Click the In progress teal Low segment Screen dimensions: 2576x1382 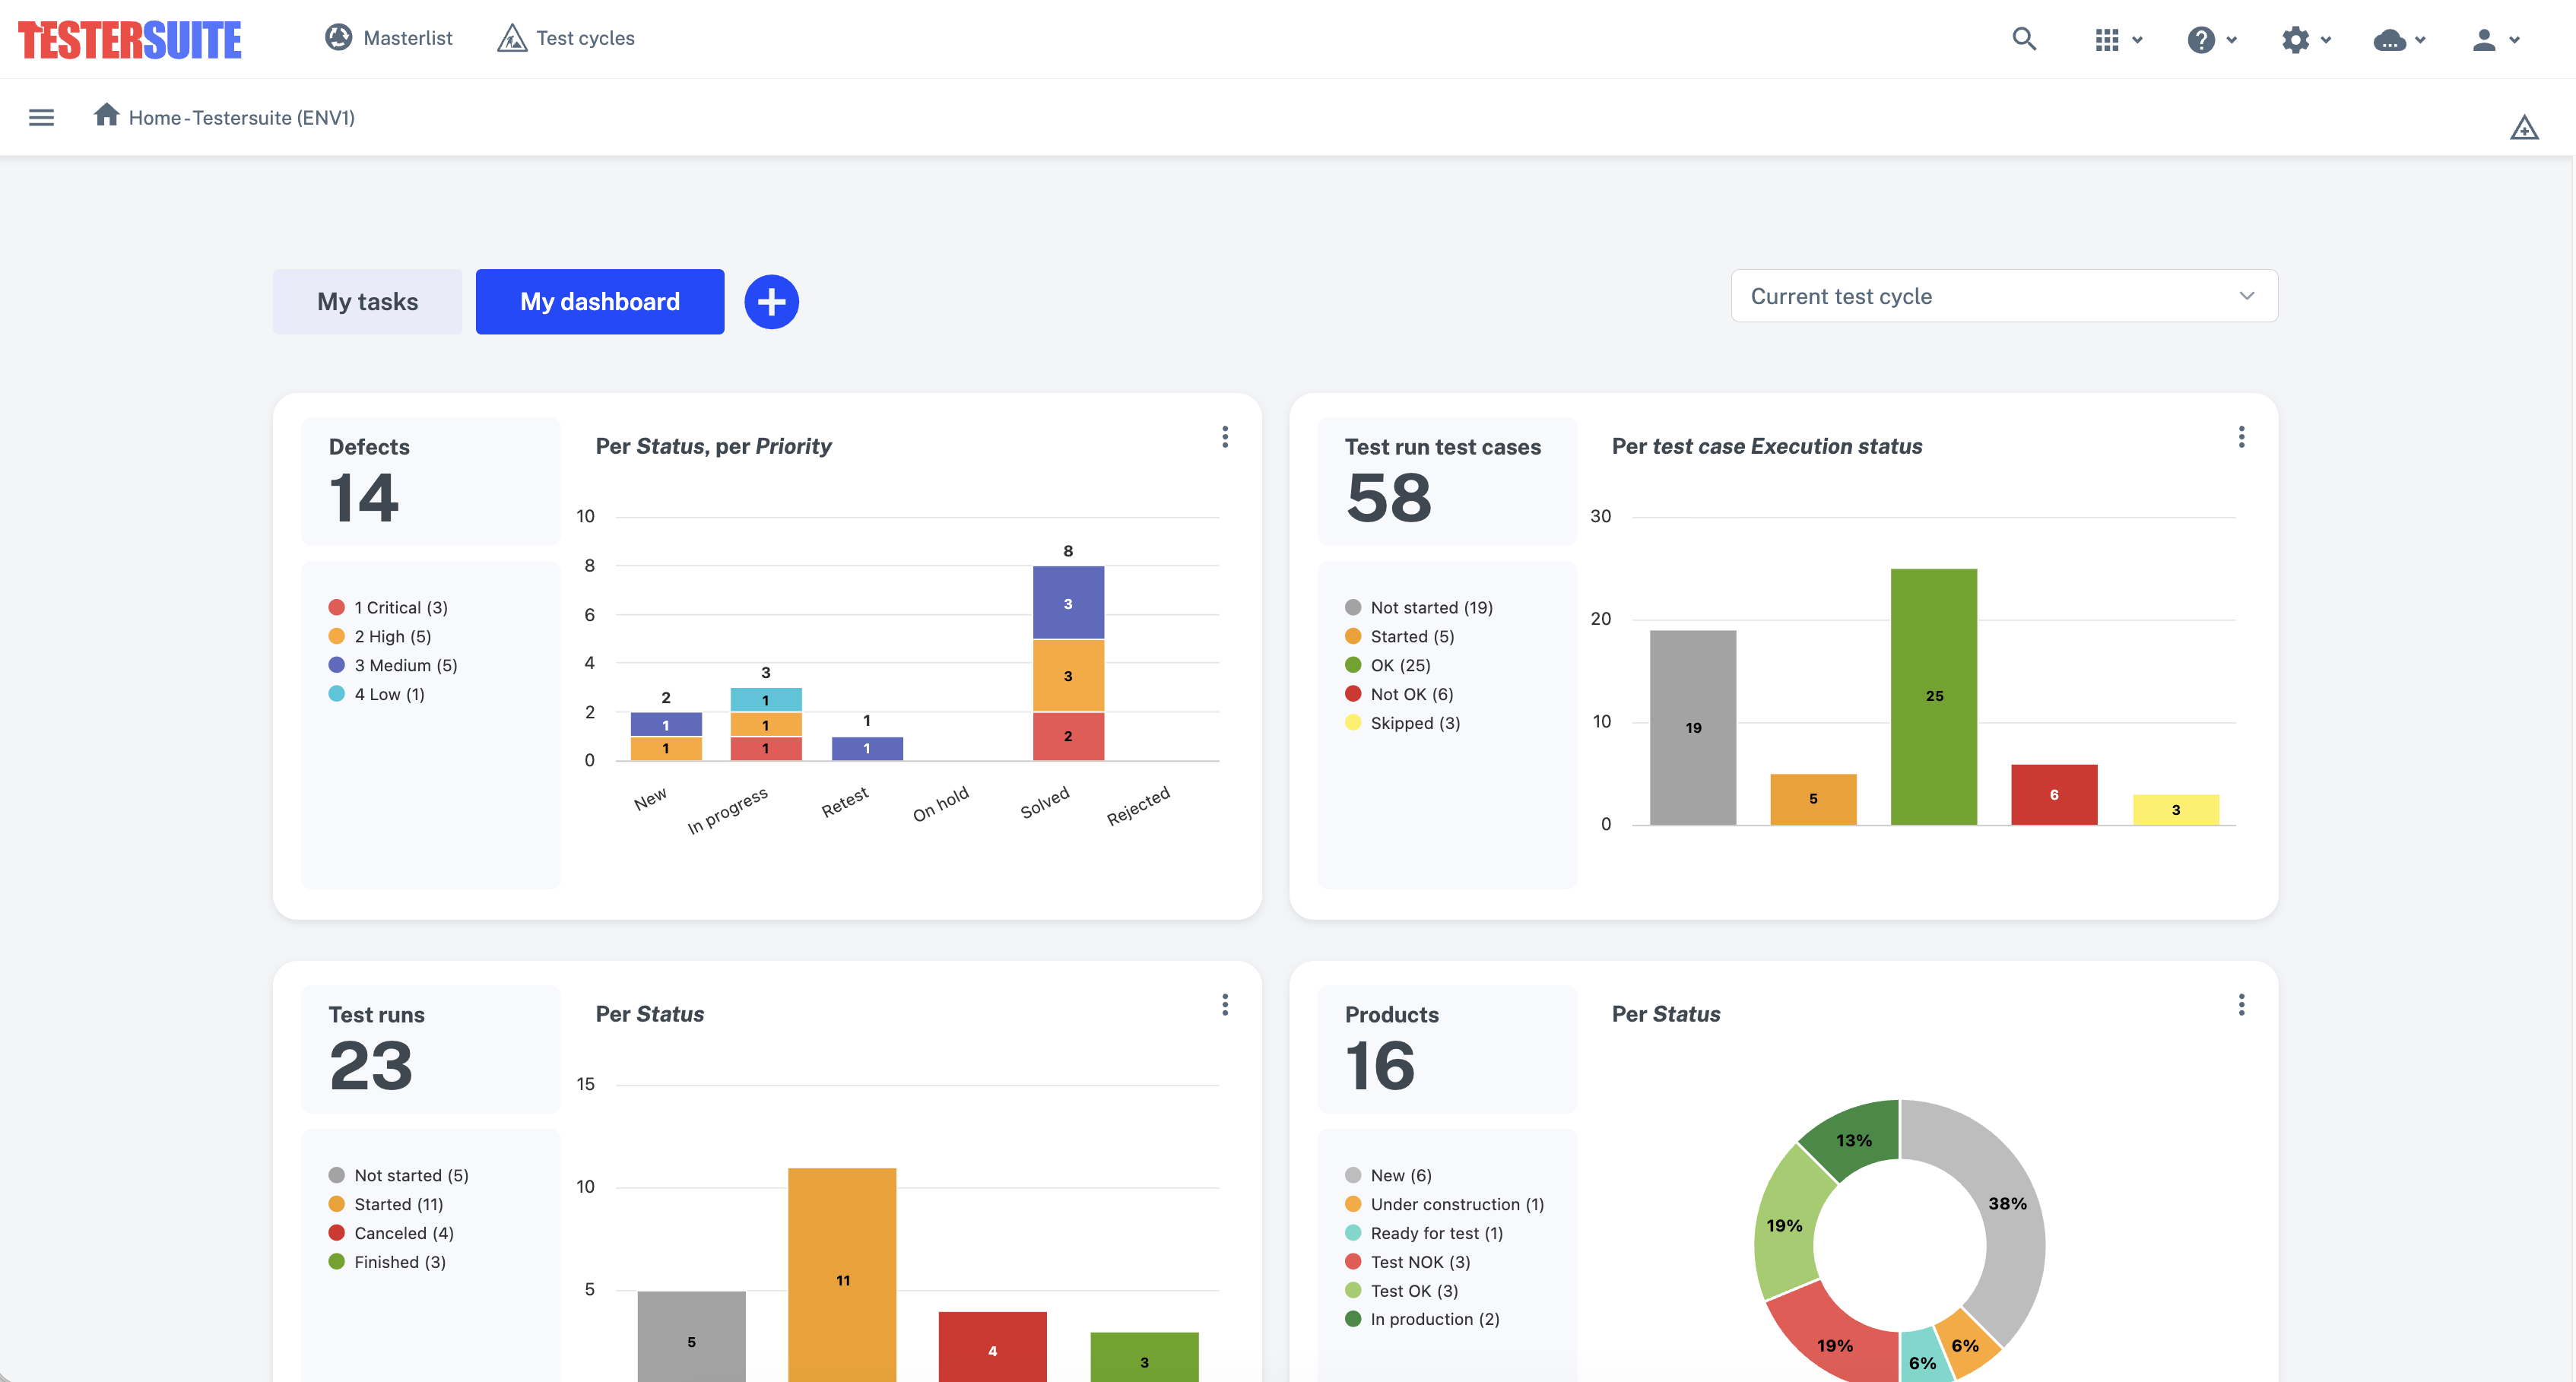766,700
